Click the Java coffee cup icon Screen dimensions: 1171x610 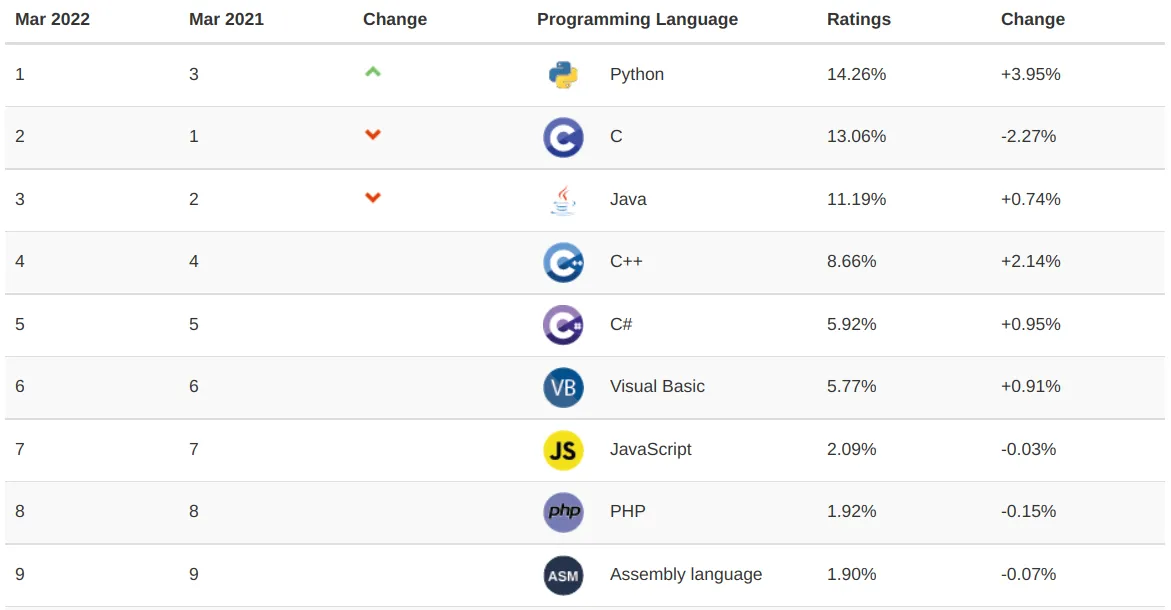(563, 200)
